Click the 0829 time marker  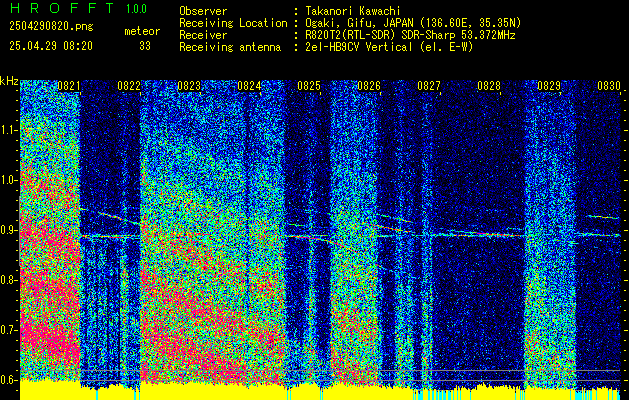[549, 85]
